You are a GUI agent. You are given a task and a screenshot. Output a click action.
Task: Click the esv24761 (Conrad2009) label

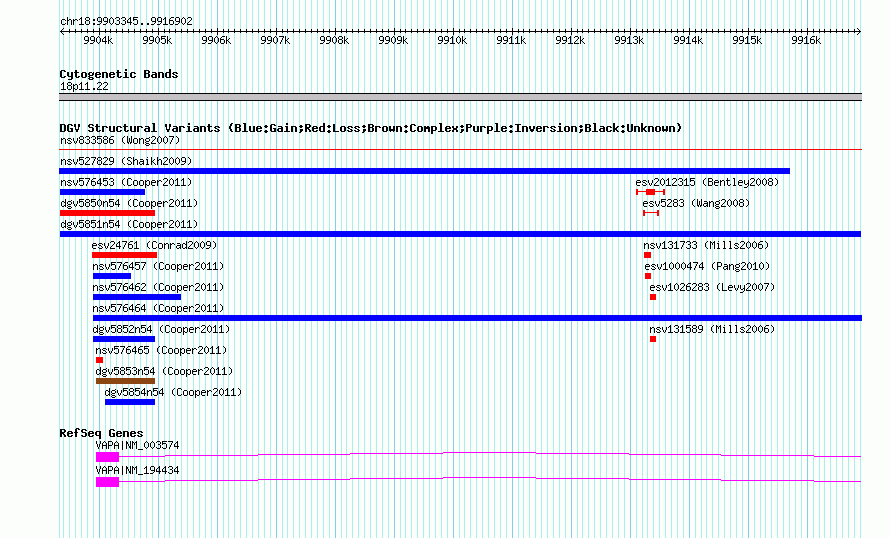coord(154,245)
